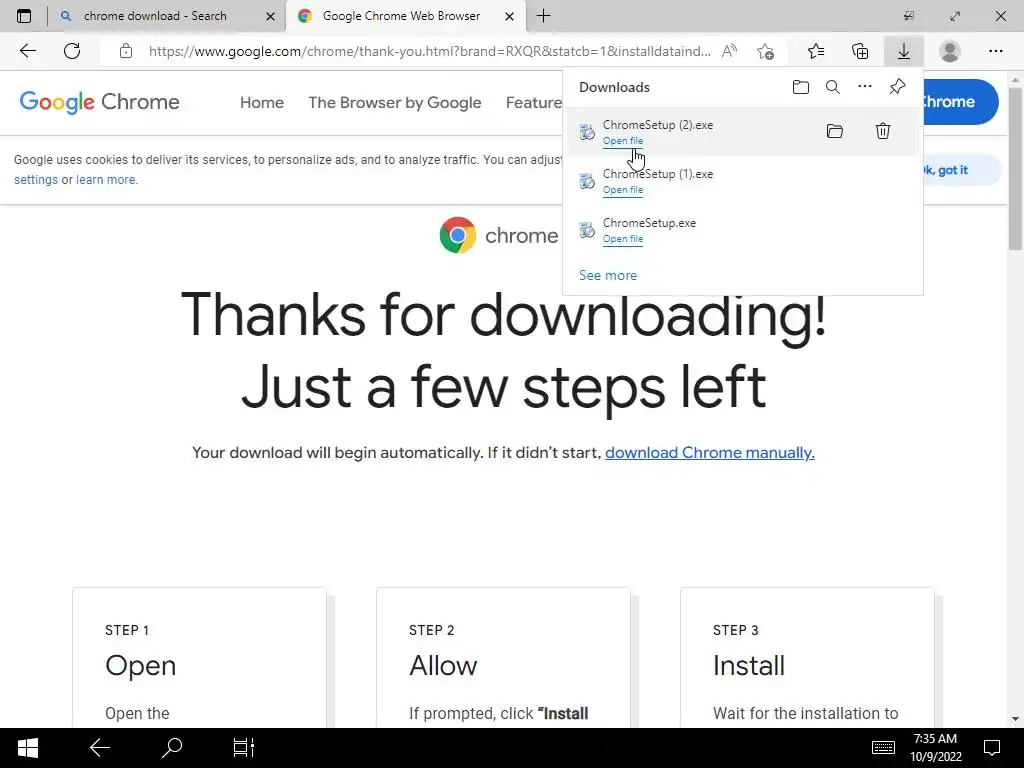Select ChromeSetup.exe file name
This screenshot has width=1024, height=768.
click(649, 223)
